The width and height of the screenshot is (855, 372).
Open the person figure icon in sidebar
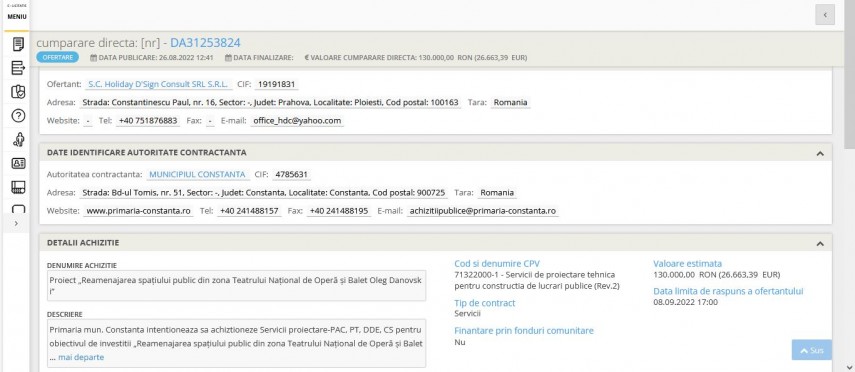(18, 140)
